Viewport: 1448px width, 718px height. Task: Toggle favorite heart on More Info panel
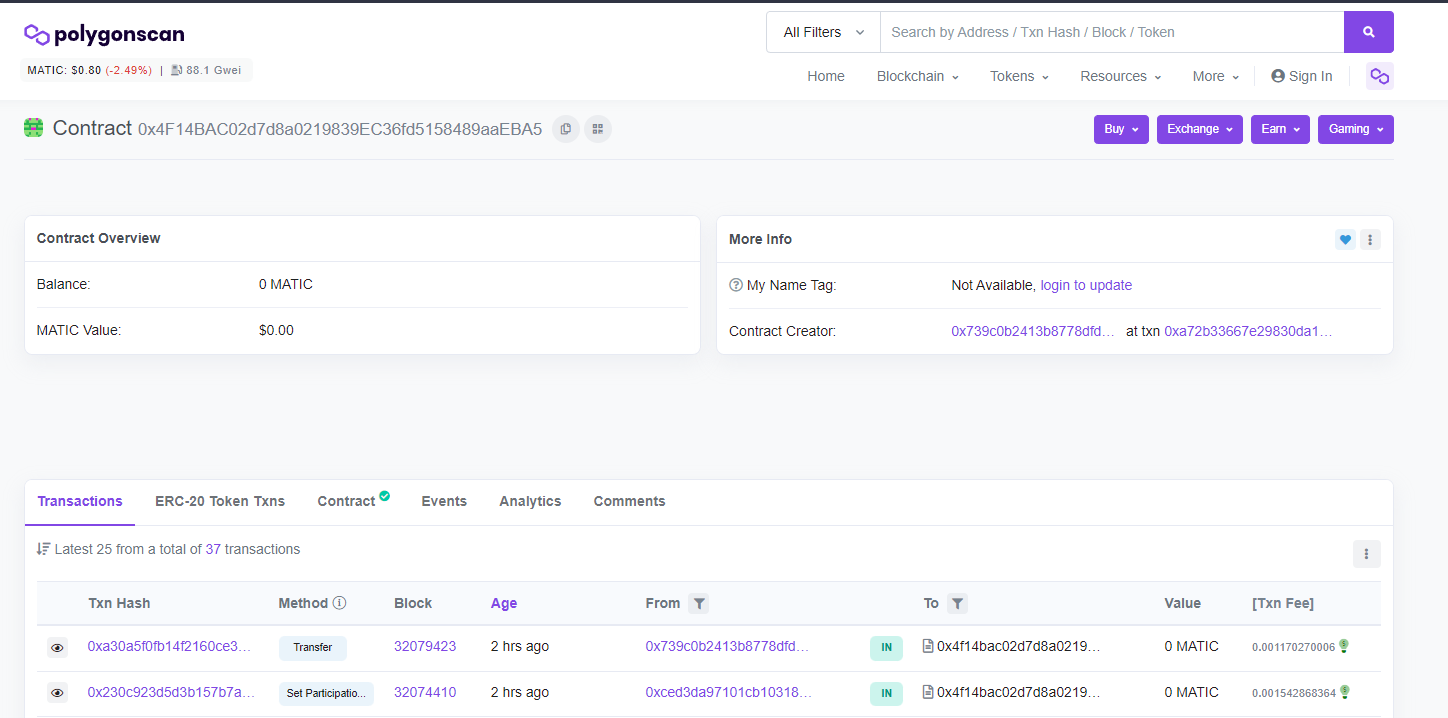(1344, 239)
